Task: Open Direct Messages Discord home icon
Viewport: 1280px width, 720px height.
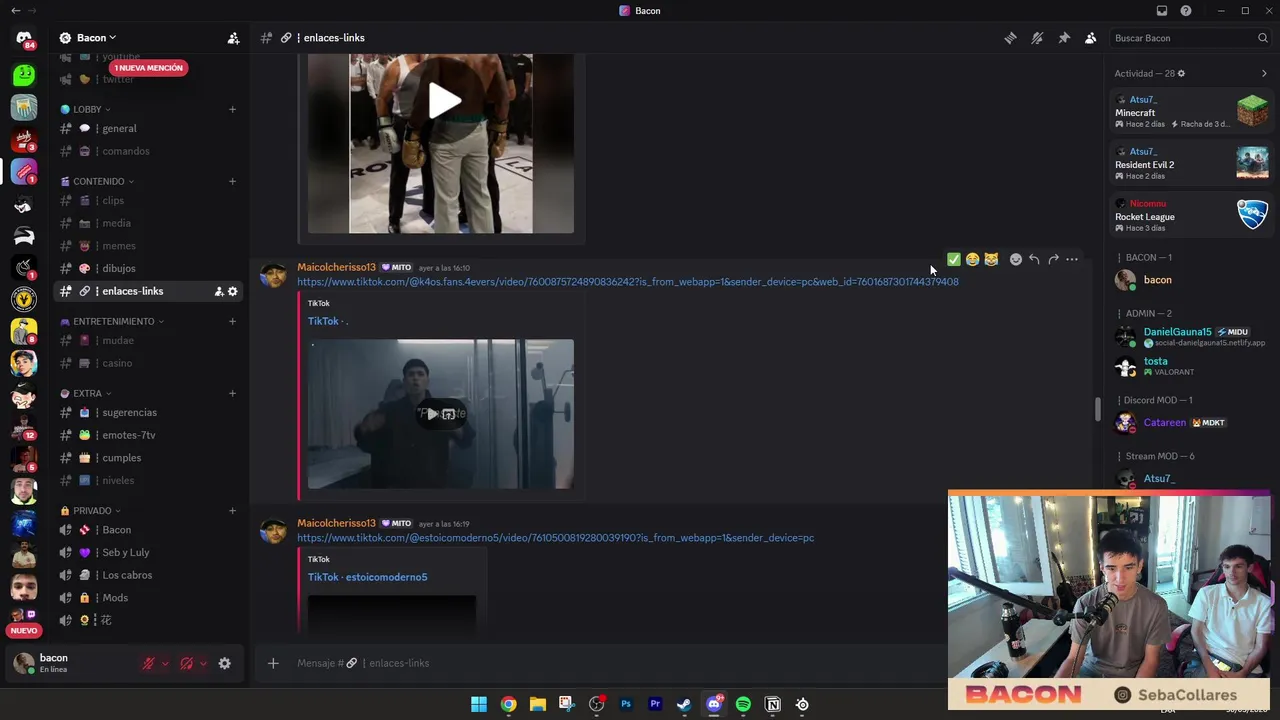Action: tap(24, 38)
